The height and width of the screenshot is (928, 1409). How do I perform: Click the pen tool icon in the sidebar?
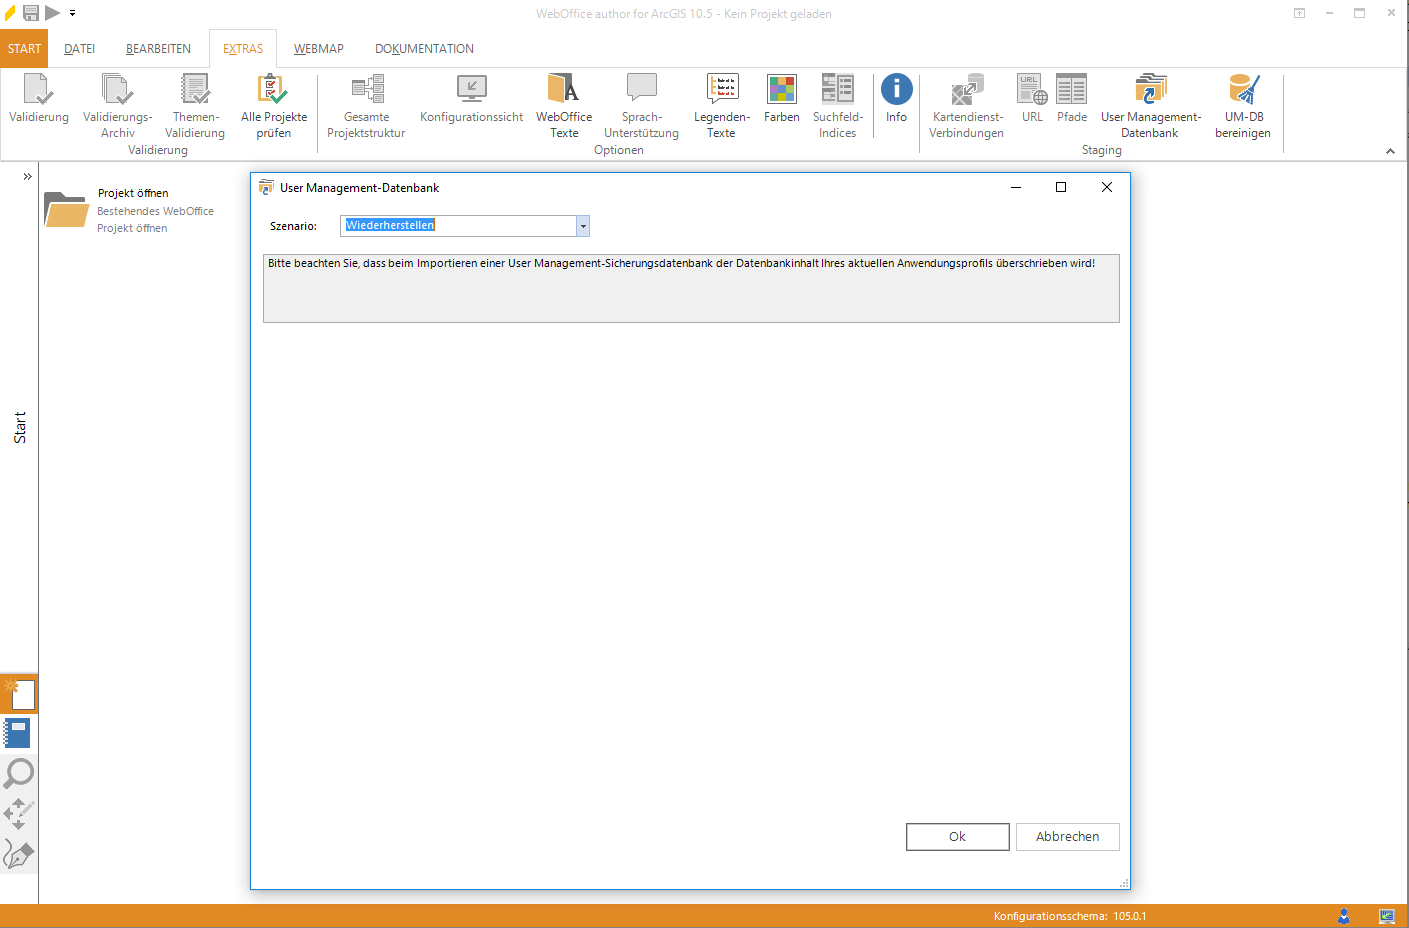[x=19, y=853]
